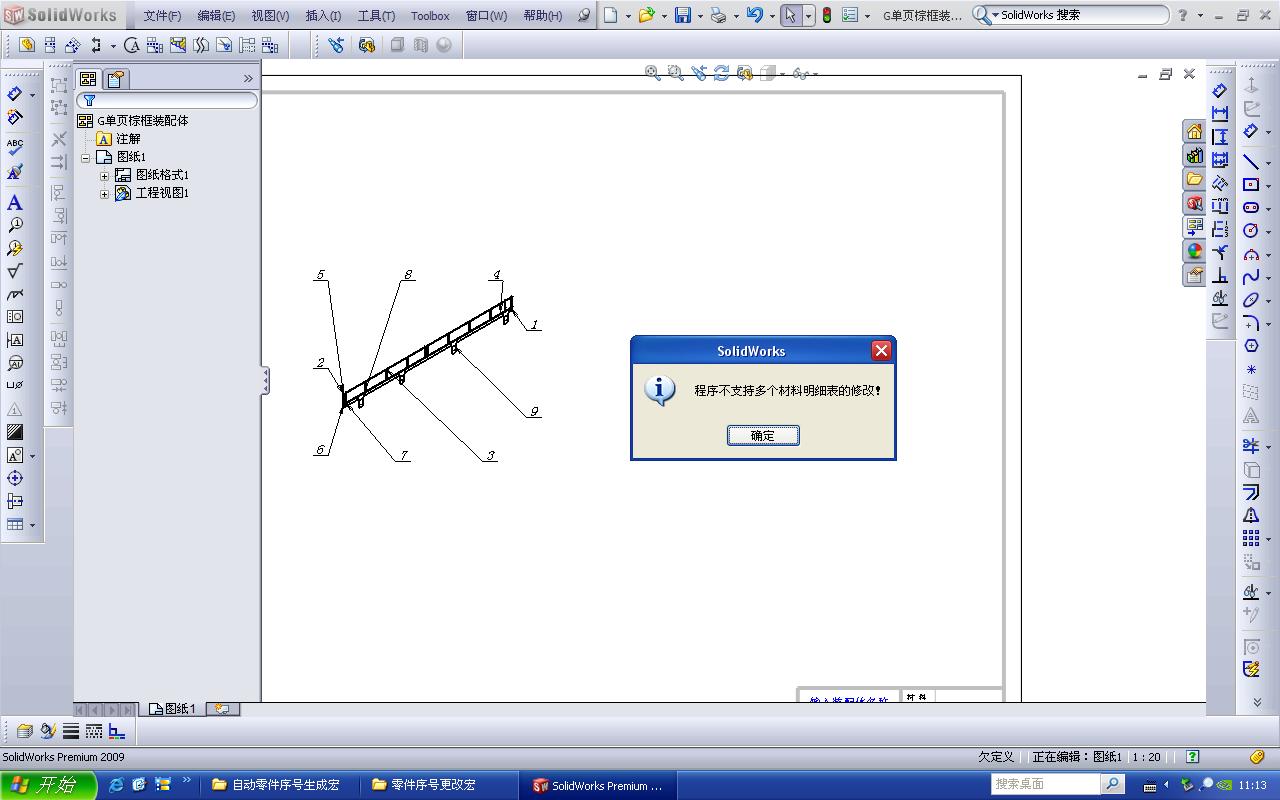Select the Centerline annotation tool
This screenshot has height=800, width=1280.
pos(15,501)
